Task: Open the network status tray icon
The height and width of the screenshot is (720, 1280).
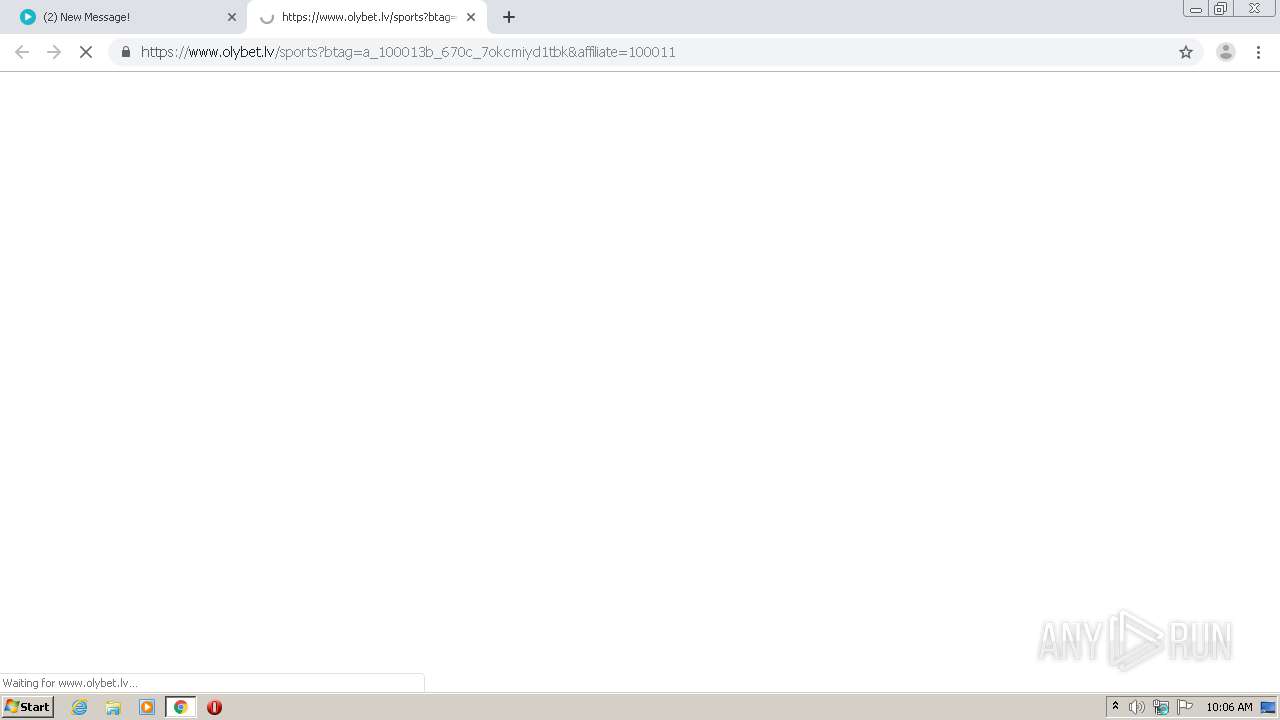Action: 1161,707
